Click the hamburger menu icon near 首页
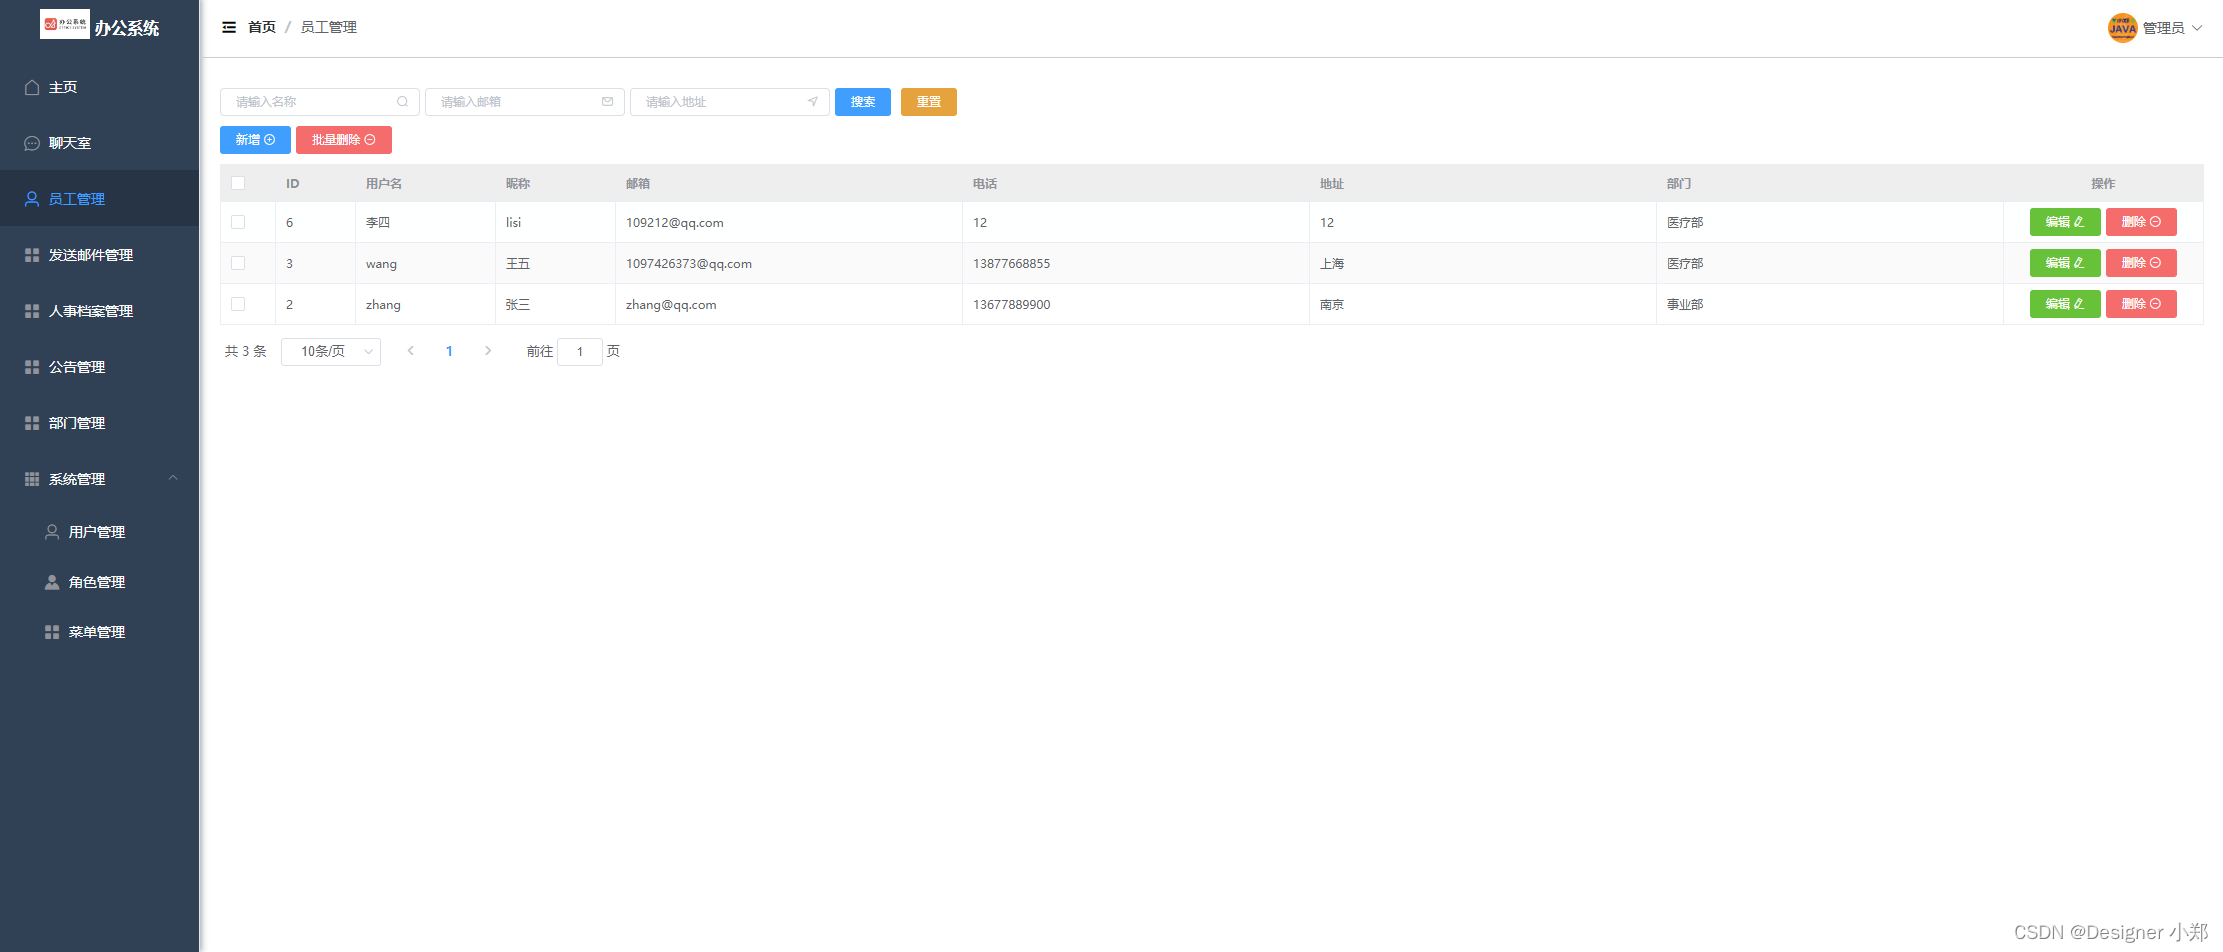 point(229,27)
